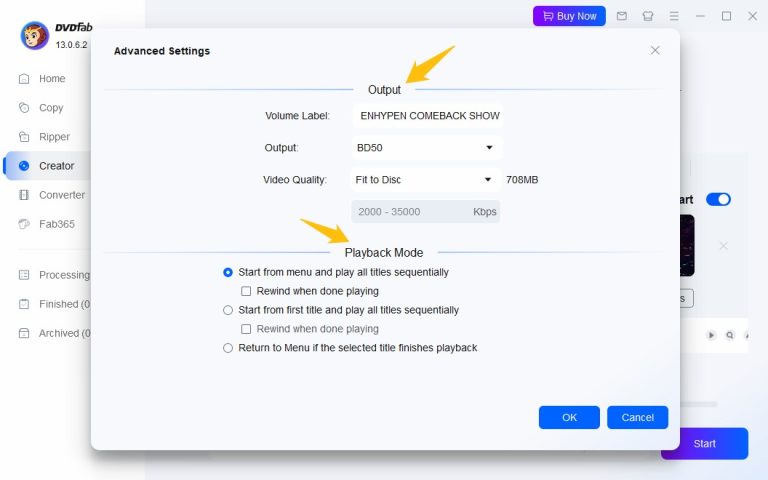The height and width of the screenshot is (480, 768).
Task: Click the Finished tasks icon
Action: click(24, 304)
